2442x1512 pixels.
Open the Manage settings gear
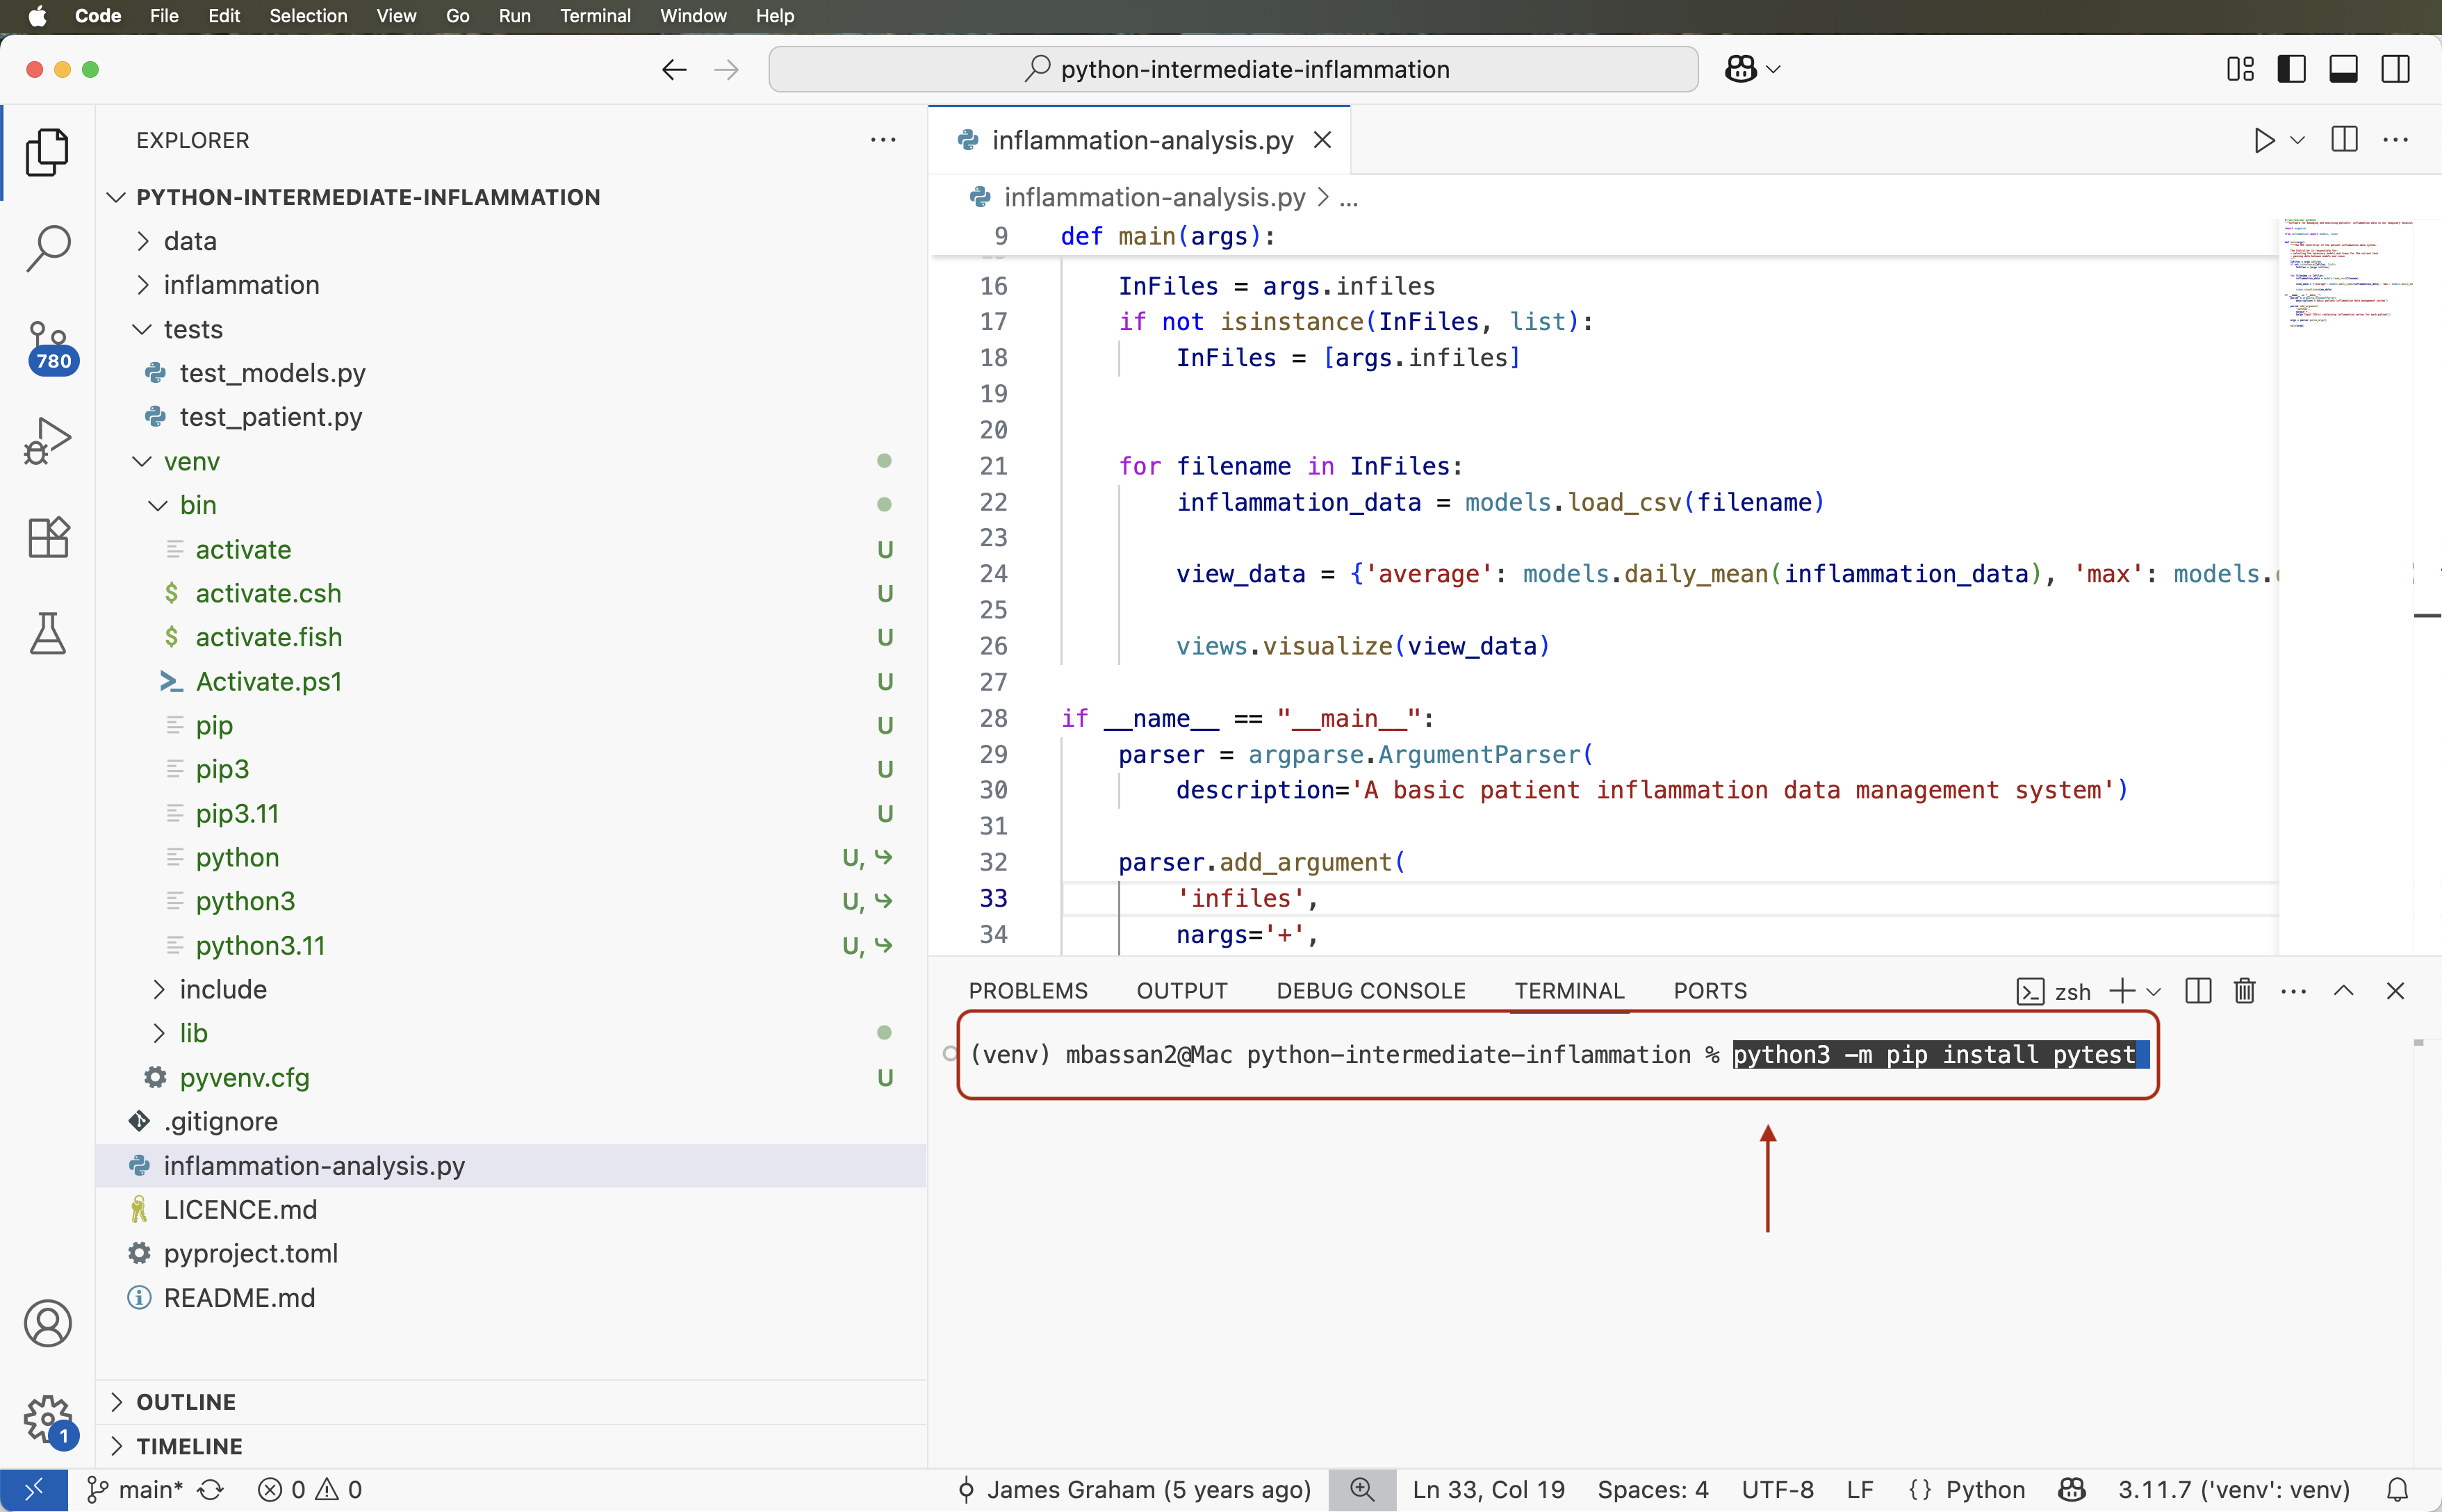(47, 1420)
